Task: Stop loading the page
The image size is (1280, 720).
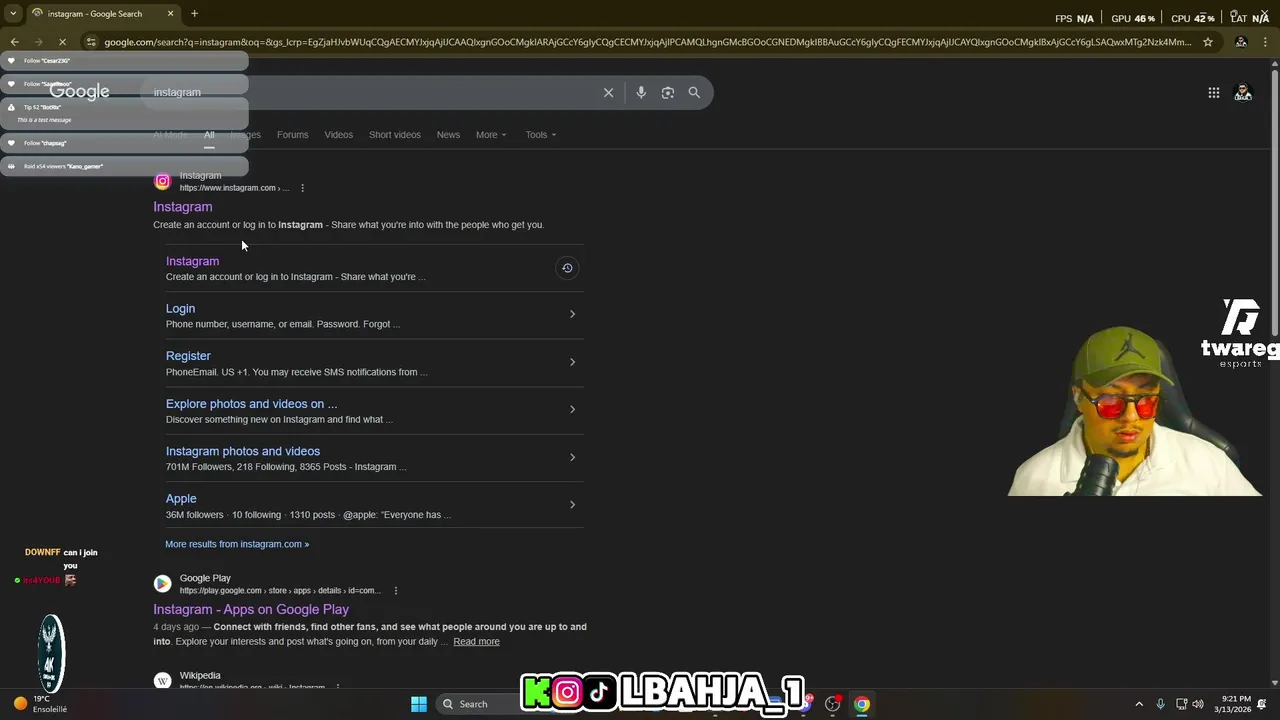Action: point(61,42)
